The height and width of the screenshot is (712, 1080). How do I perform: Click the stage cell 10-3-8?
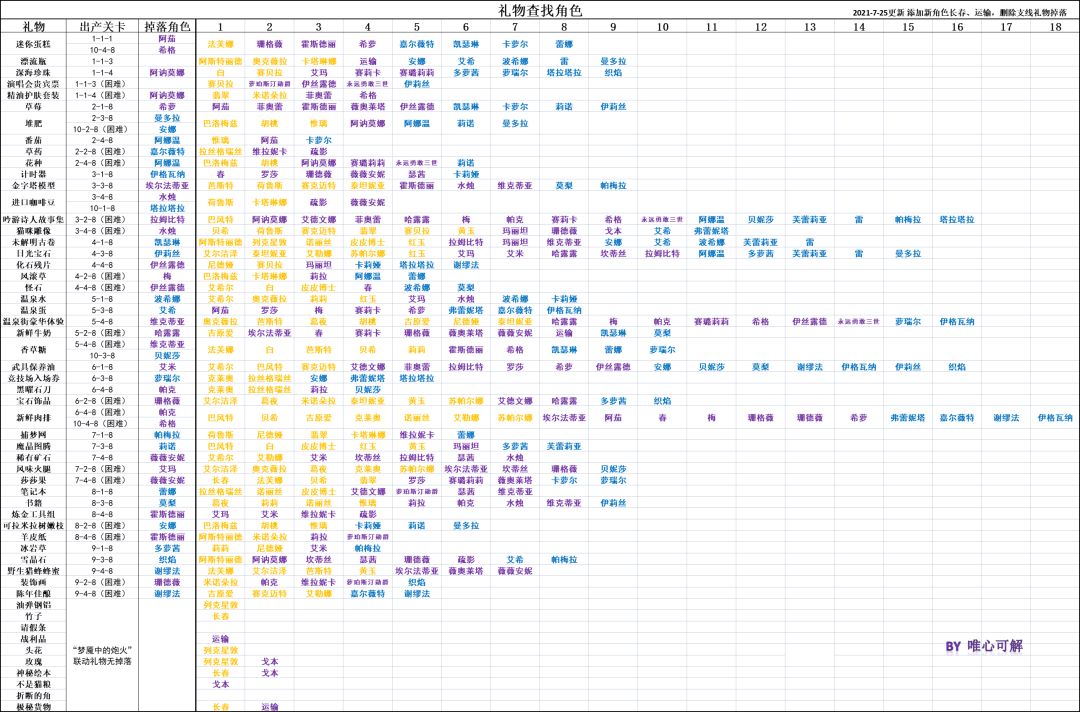[103, 355]
